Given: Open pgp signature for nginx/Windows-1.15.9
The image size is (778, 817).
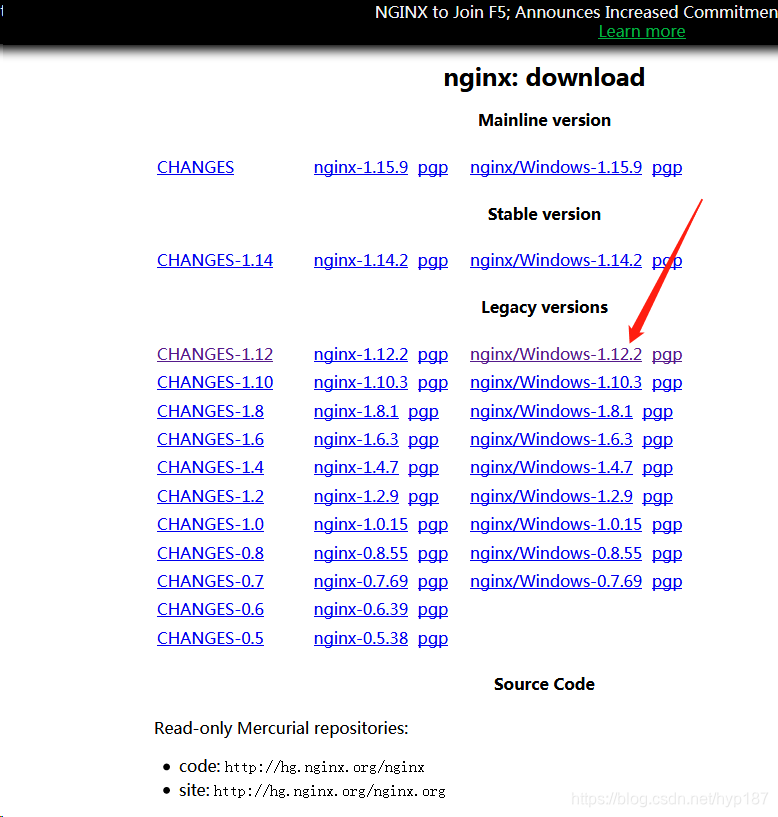Looking at the screenshot, I should tap(666, 168).
